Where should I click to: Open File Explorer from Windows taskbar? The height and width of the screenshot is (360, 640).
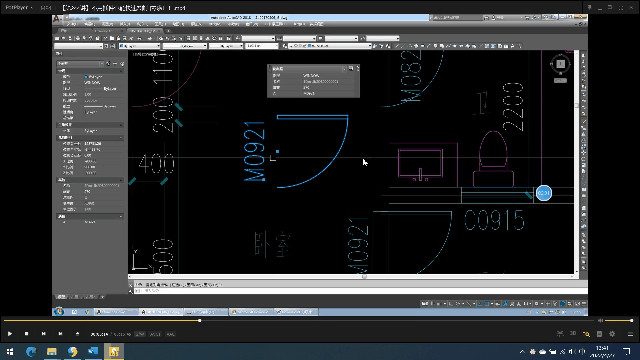(52, 351)
